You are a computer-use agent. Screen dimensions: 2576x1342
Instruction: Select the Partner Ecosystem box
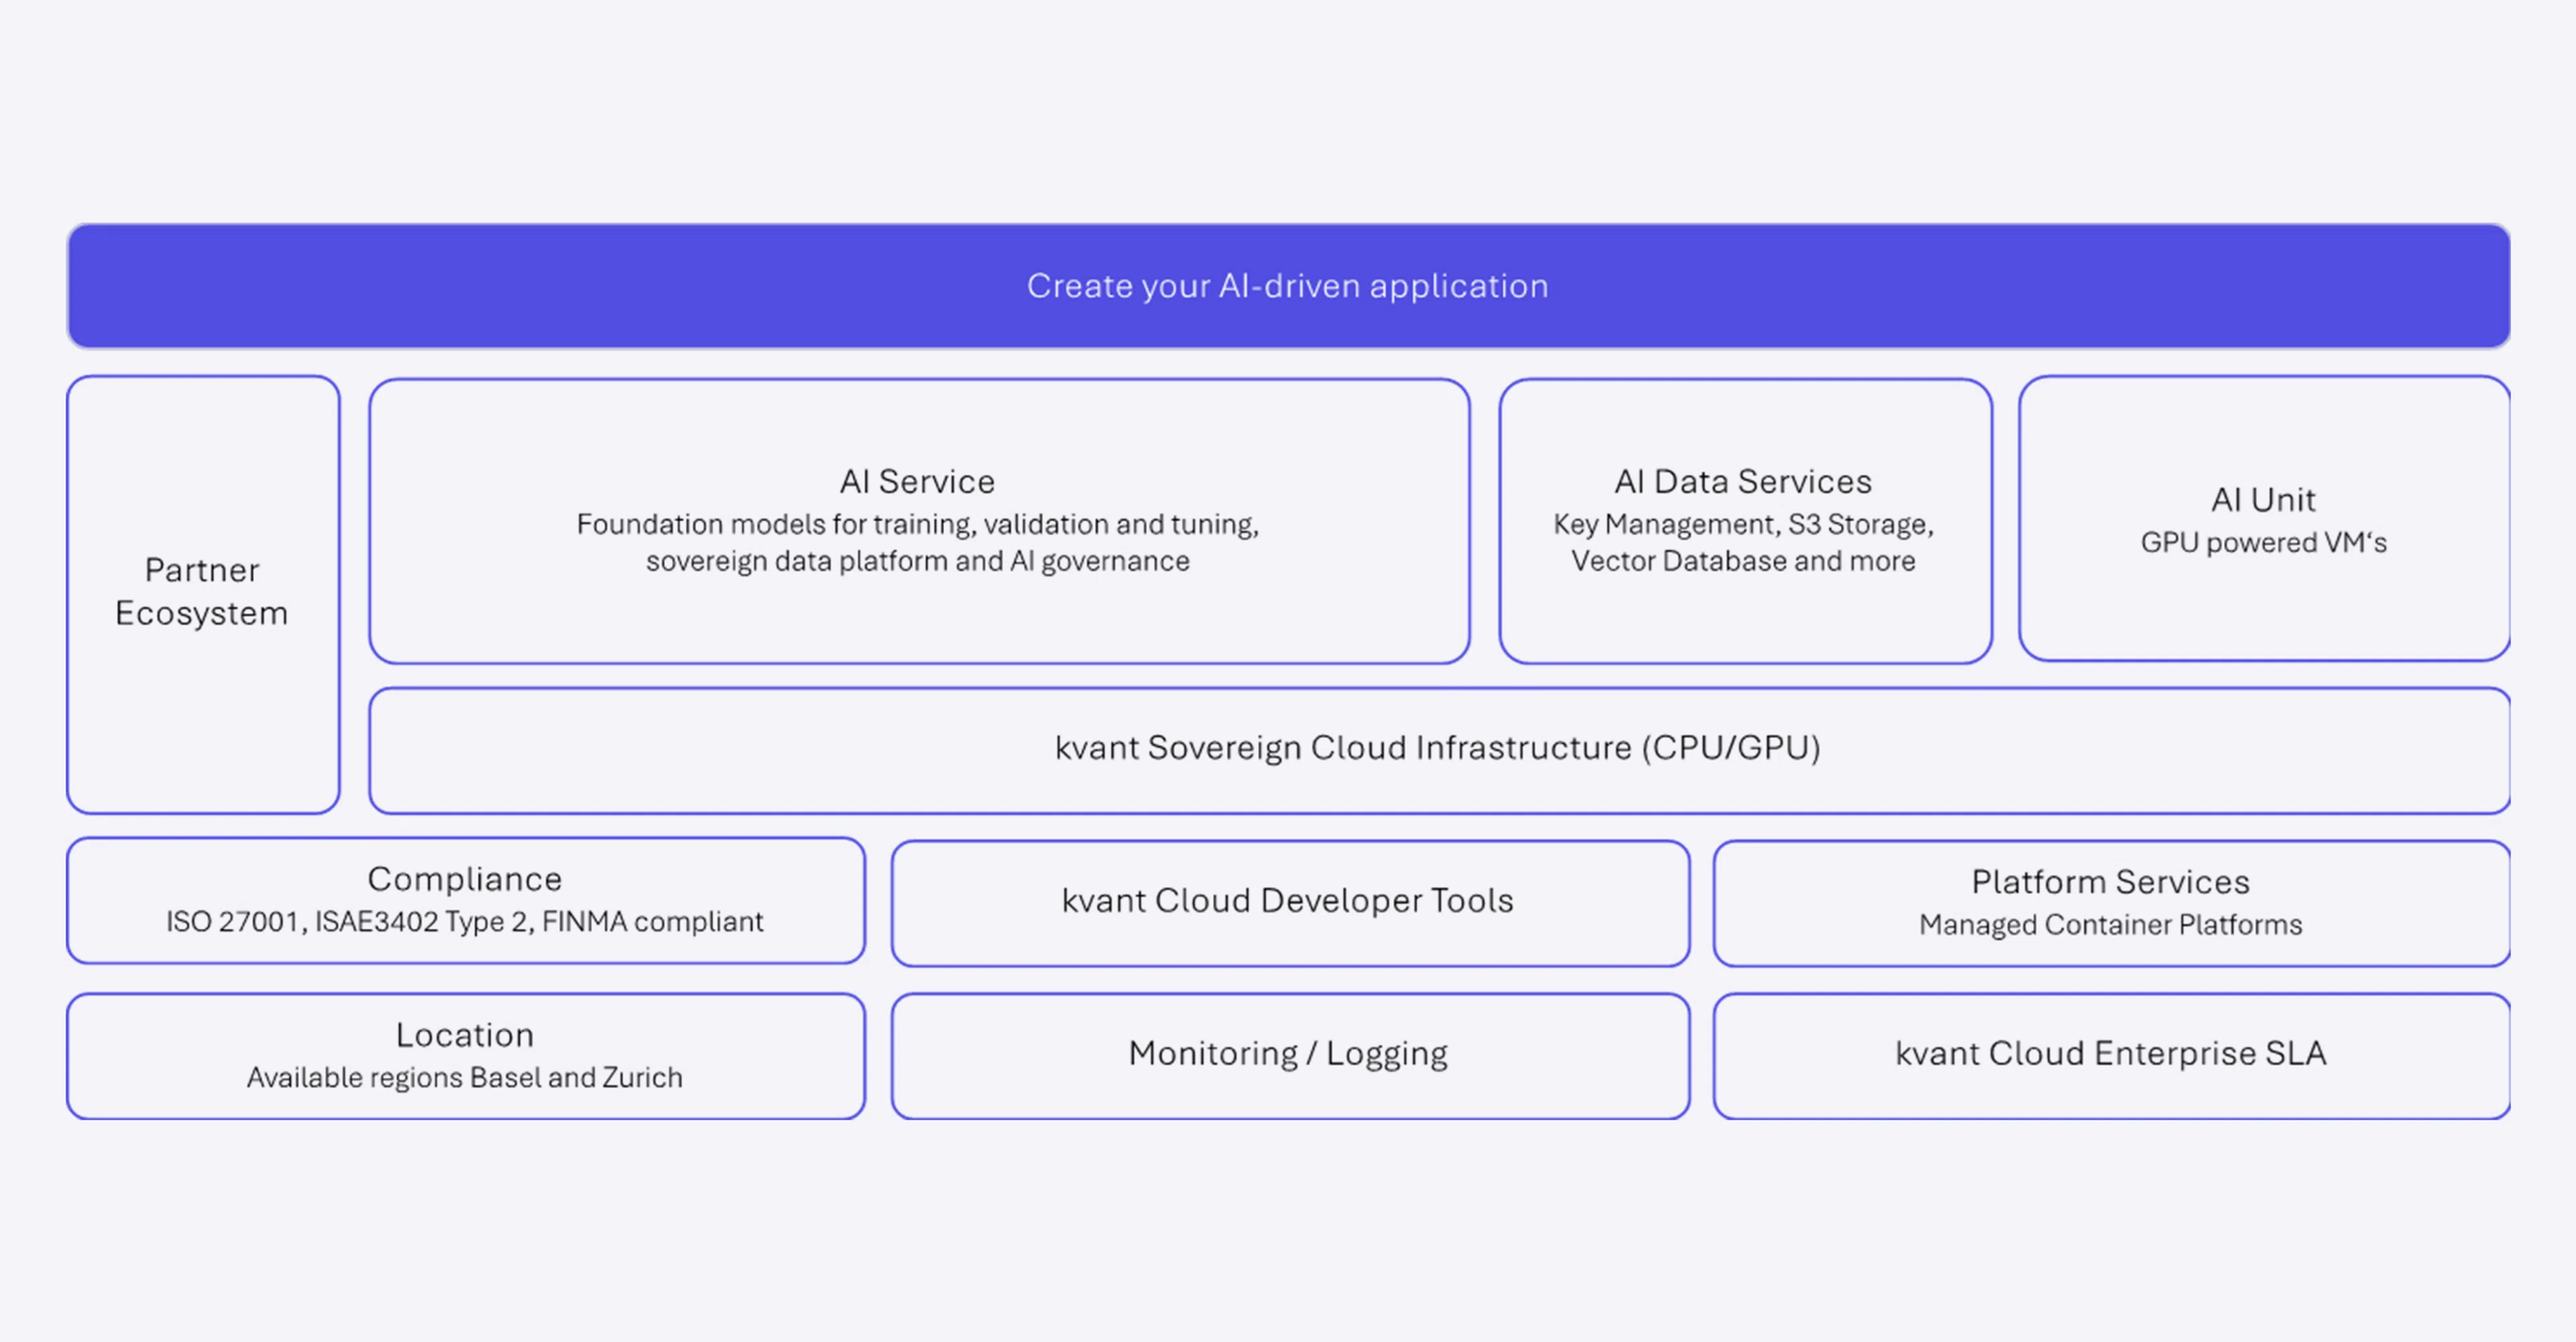(x=203, y=594)
